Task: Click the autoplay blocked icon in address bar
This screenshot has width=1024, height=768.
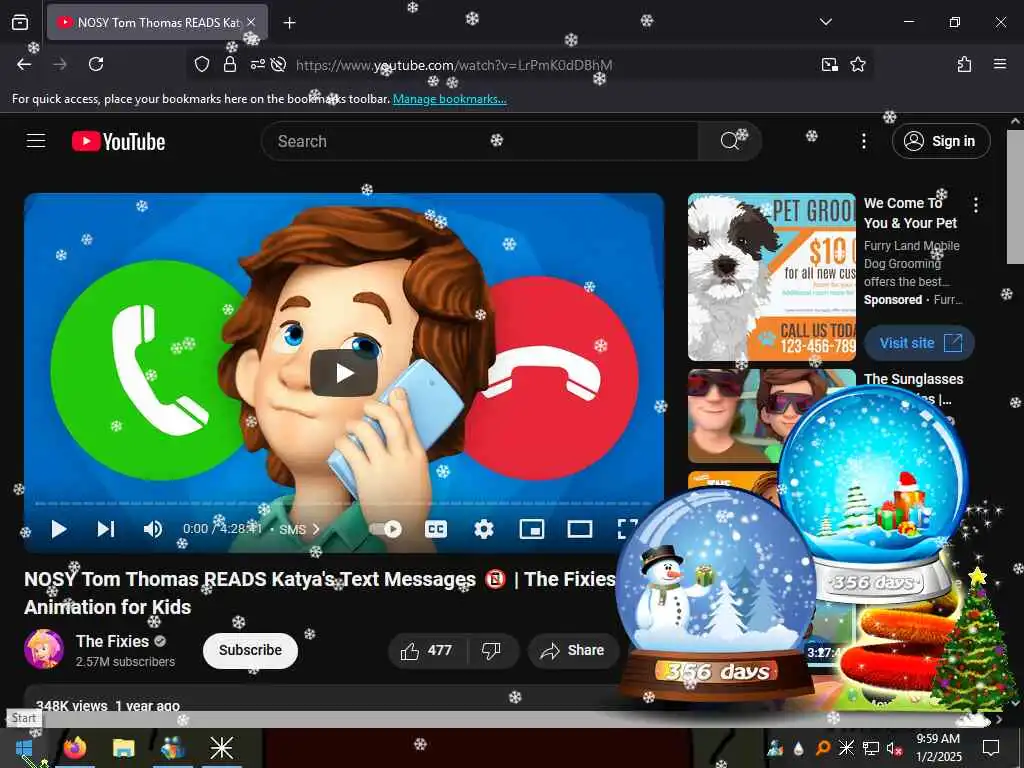Action: coord(279,64)
